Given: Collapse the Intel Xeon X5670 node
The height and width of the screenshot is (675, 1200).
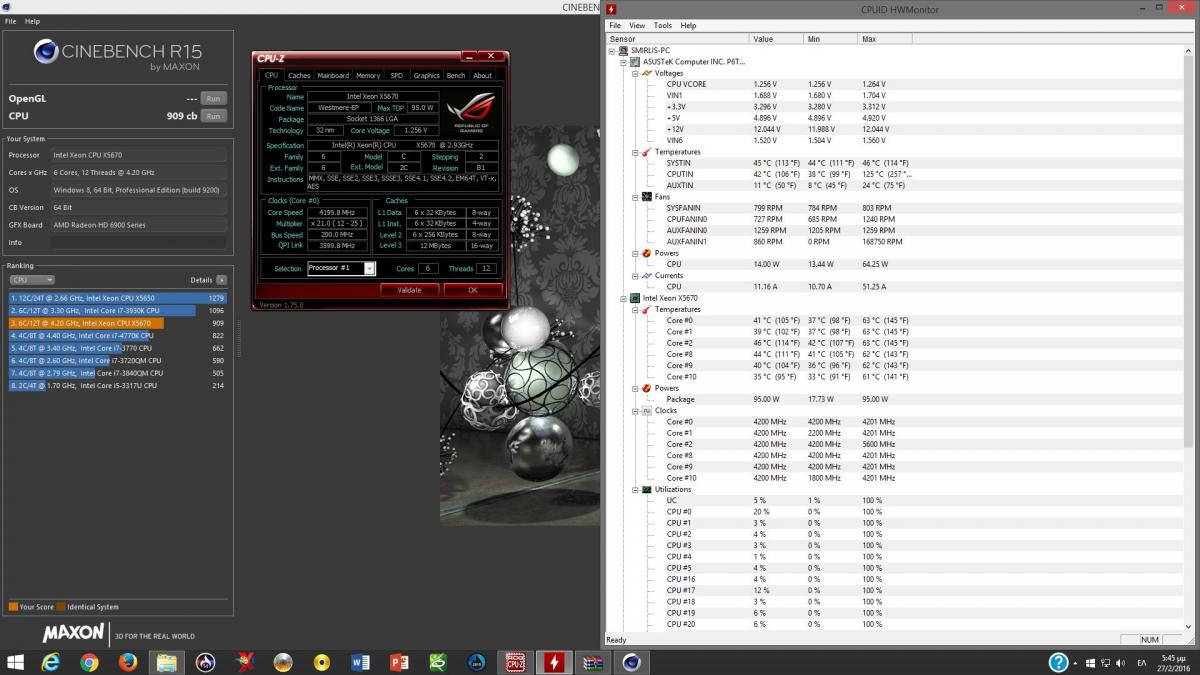Looking at the screenshot, I should pos(622,298).
